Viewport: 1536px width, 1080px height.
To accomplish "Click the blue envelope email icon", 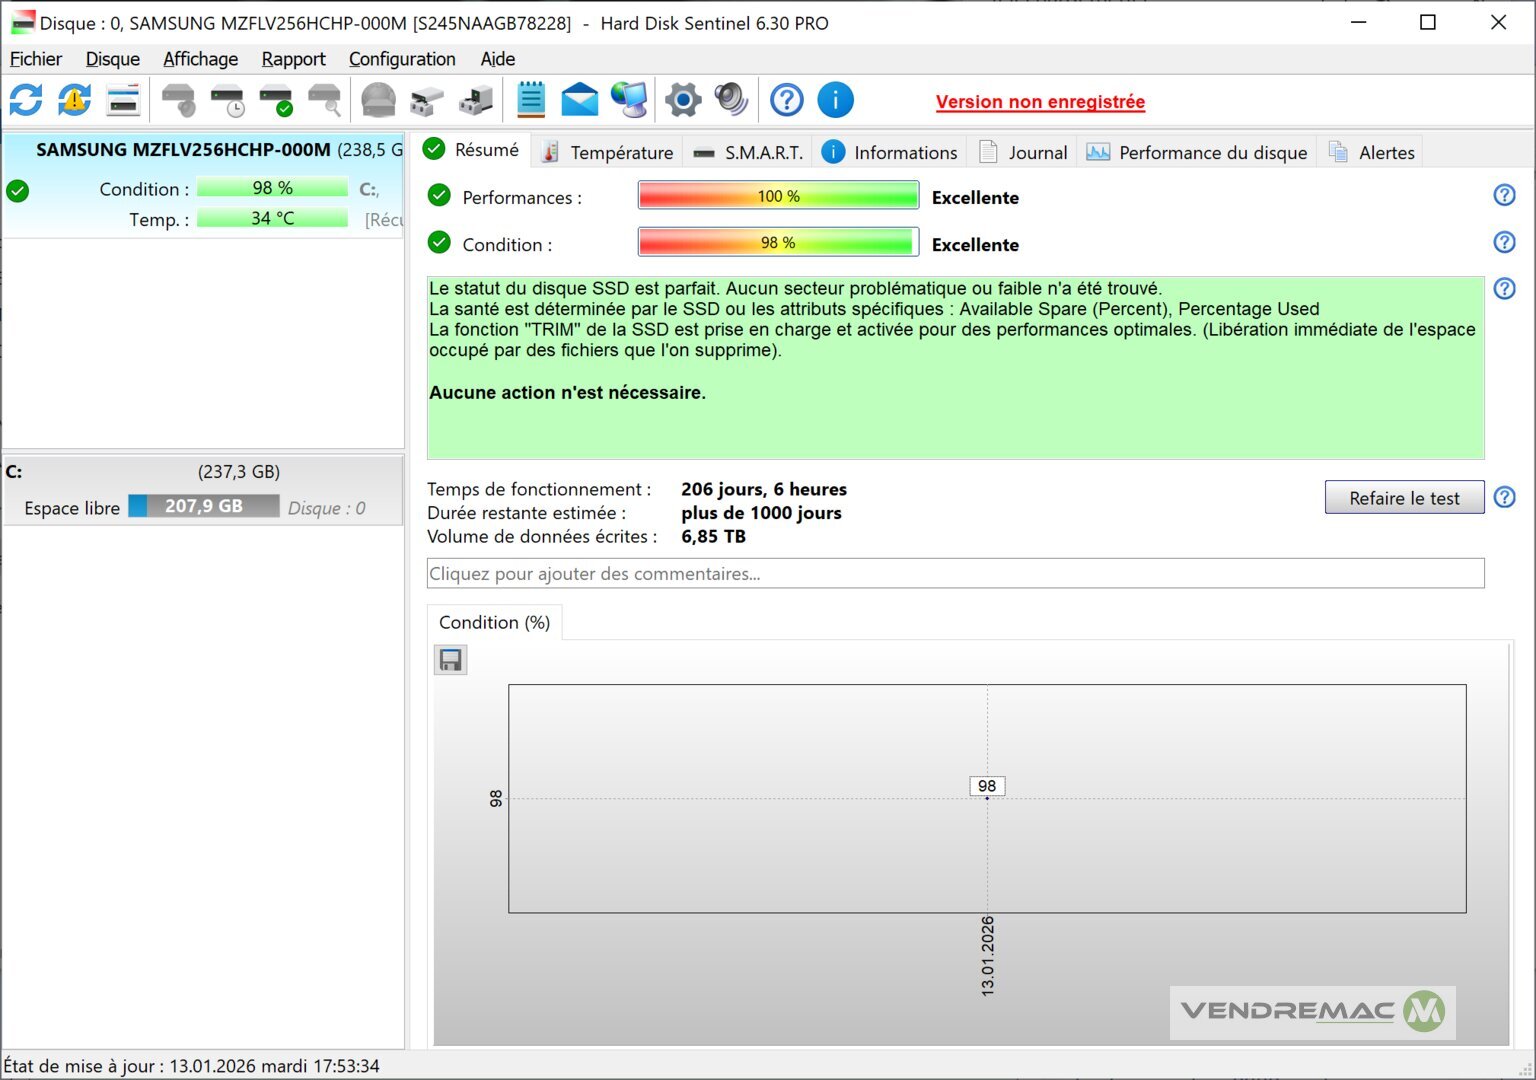I will click(x=580, y=100).
